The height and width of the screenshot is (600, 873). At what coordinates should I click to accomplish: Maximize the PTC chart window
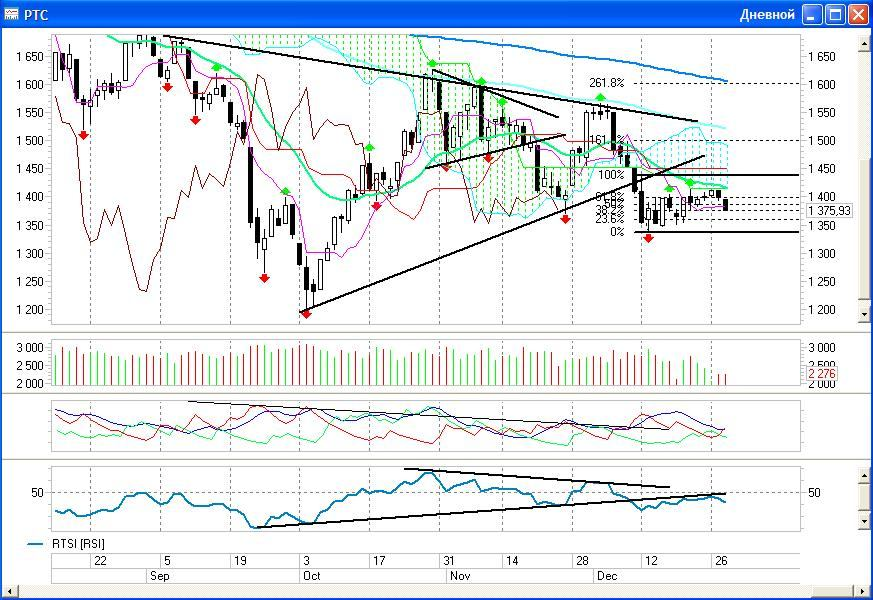835,14
